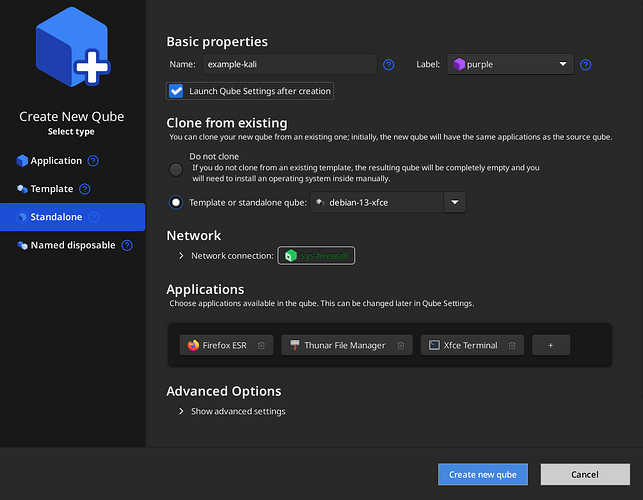Click the debian-13-xfce template icon

click(x=320, y=202)
